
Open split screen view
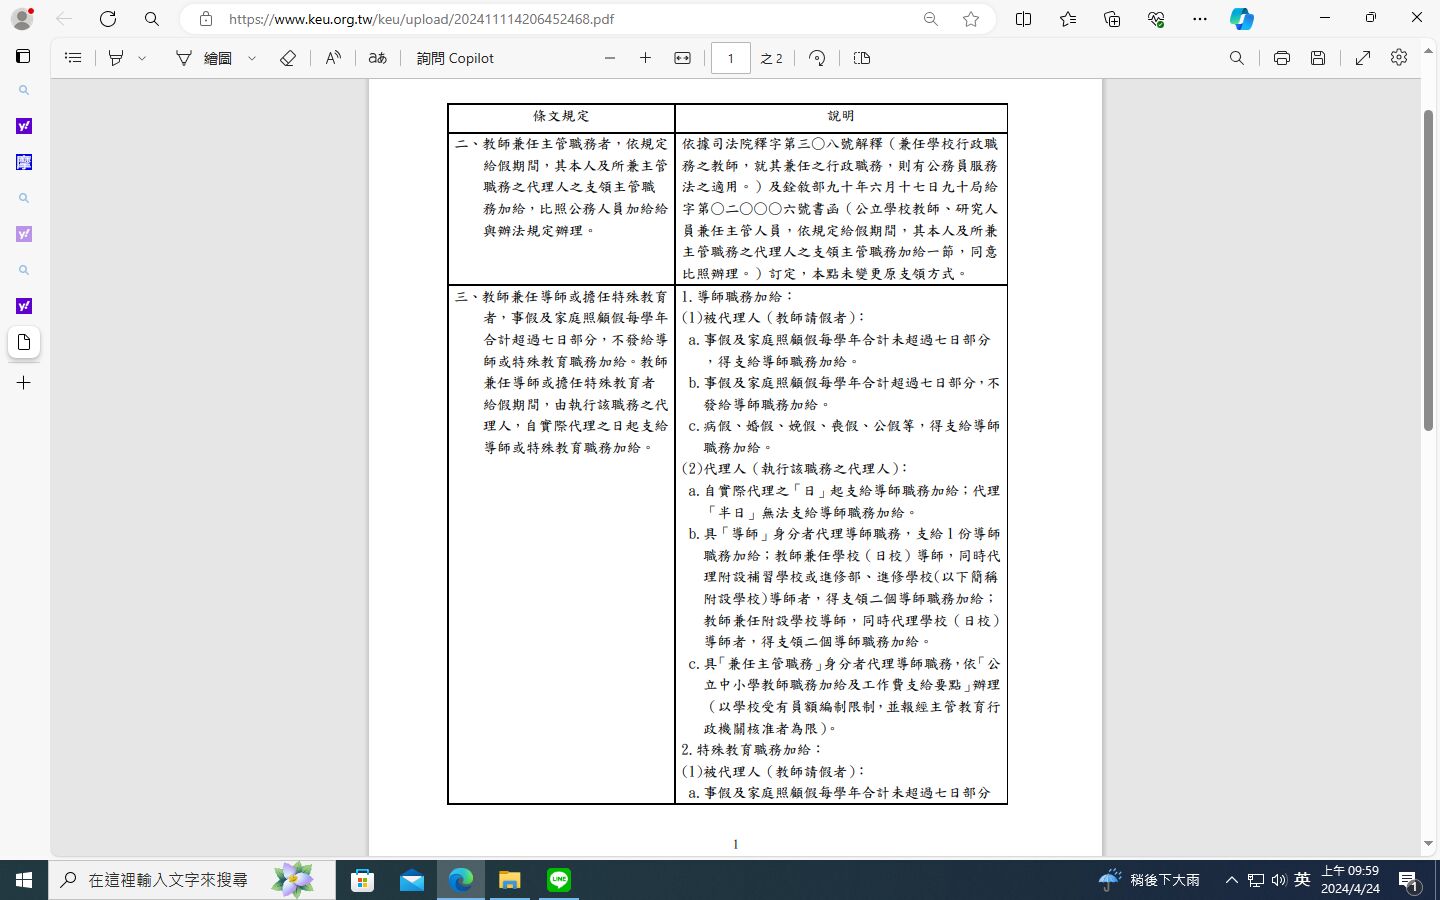coord(1023,19)
